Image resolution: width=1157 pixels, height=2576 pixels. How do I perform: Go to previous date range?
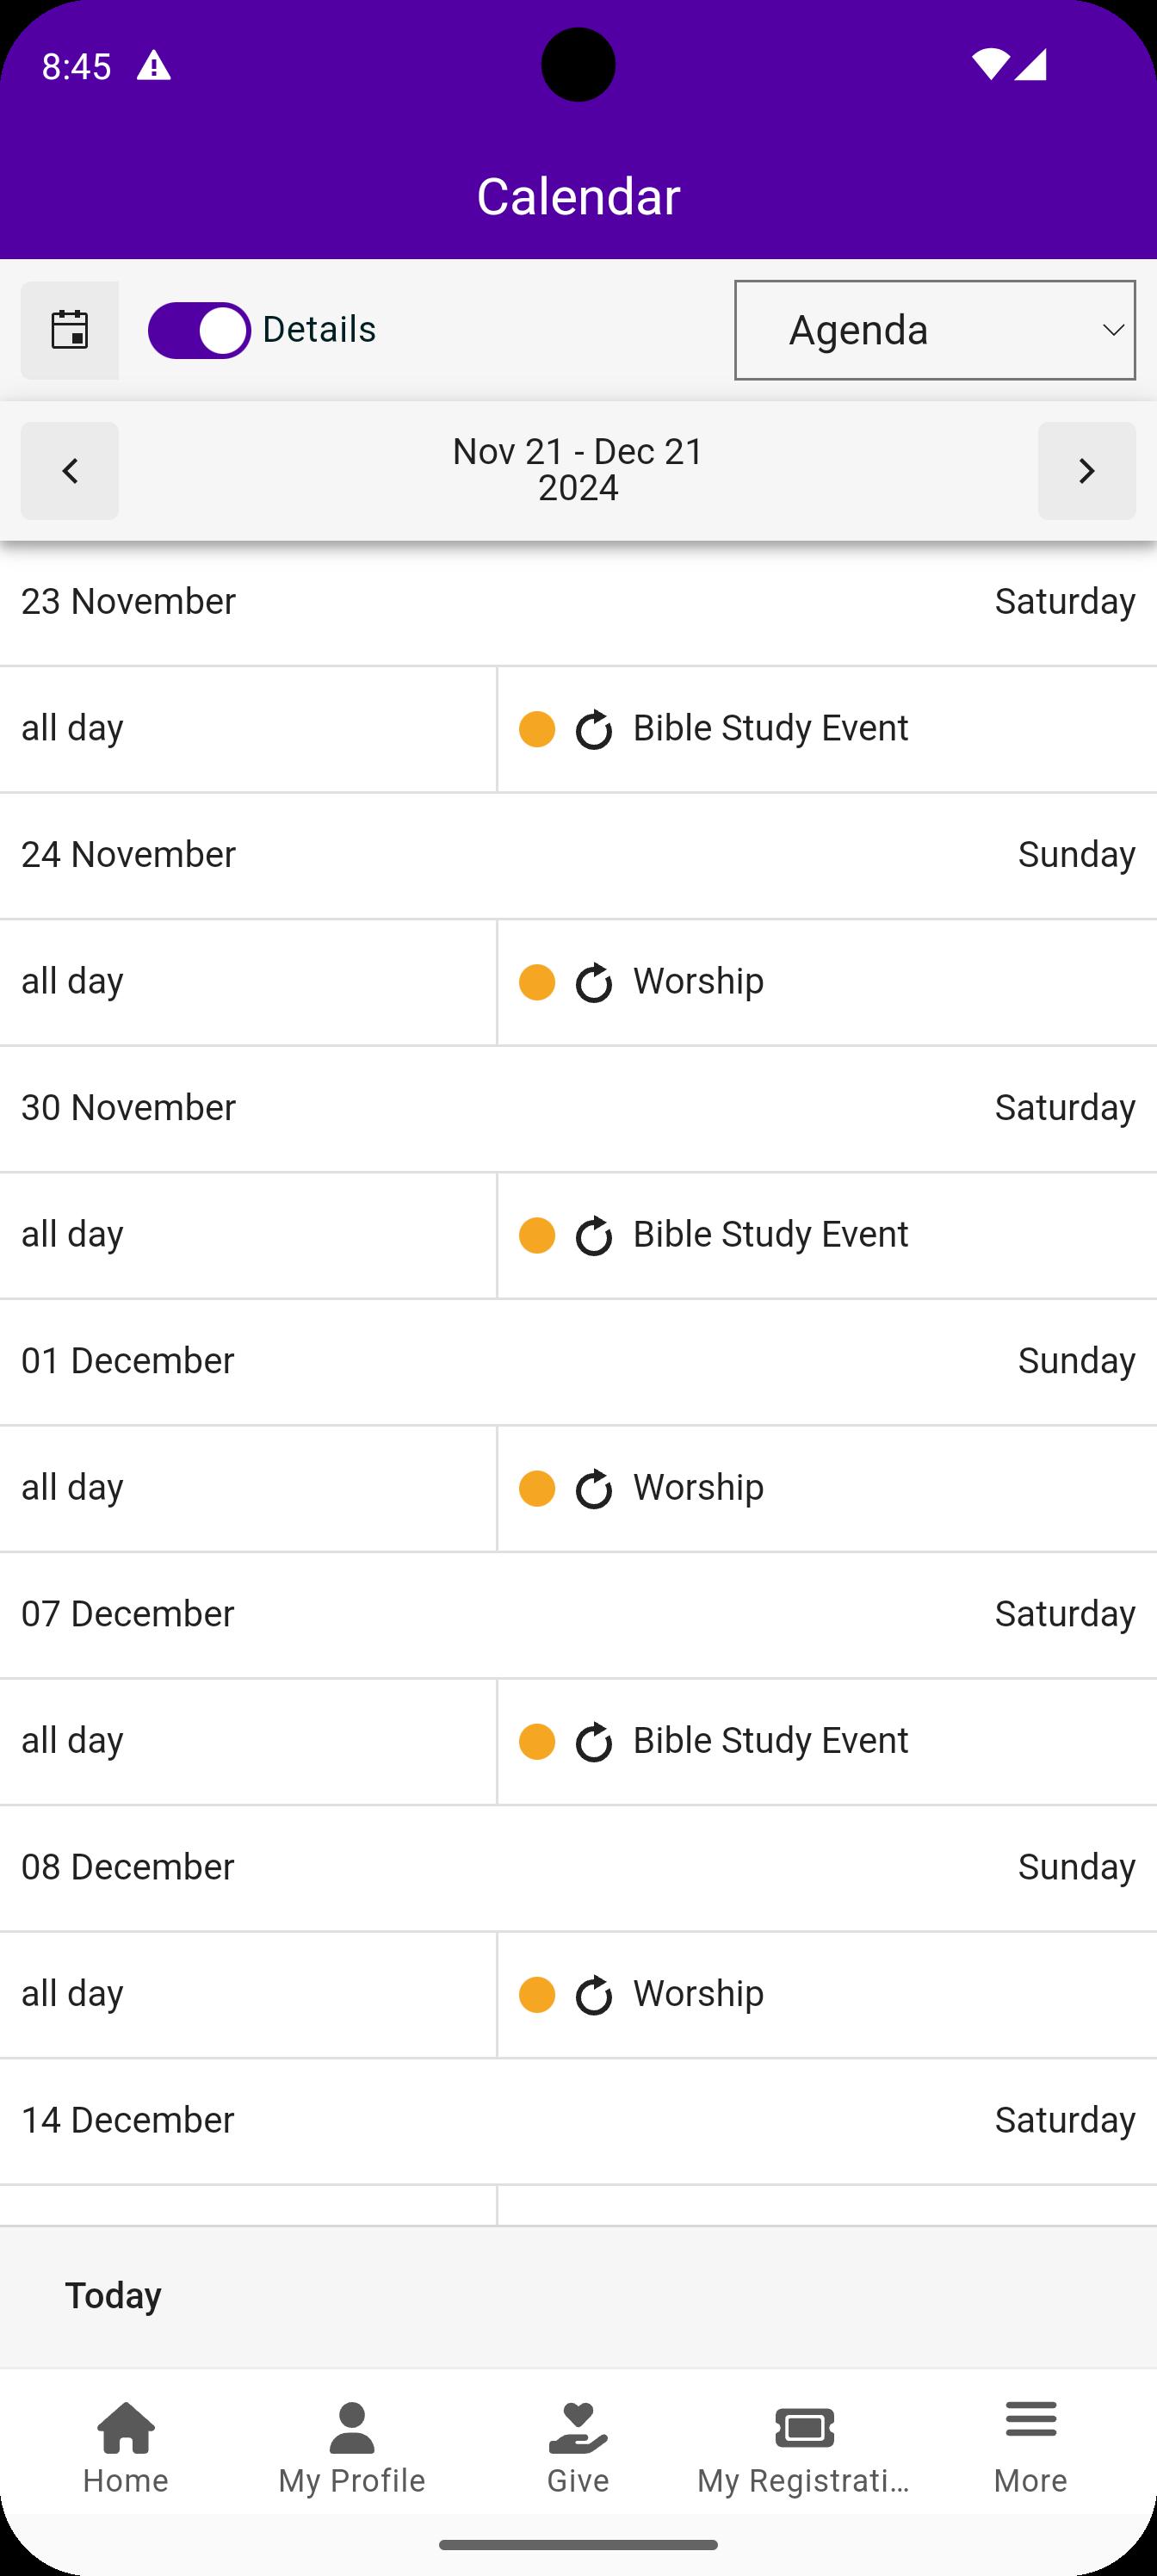pos(69,471)
